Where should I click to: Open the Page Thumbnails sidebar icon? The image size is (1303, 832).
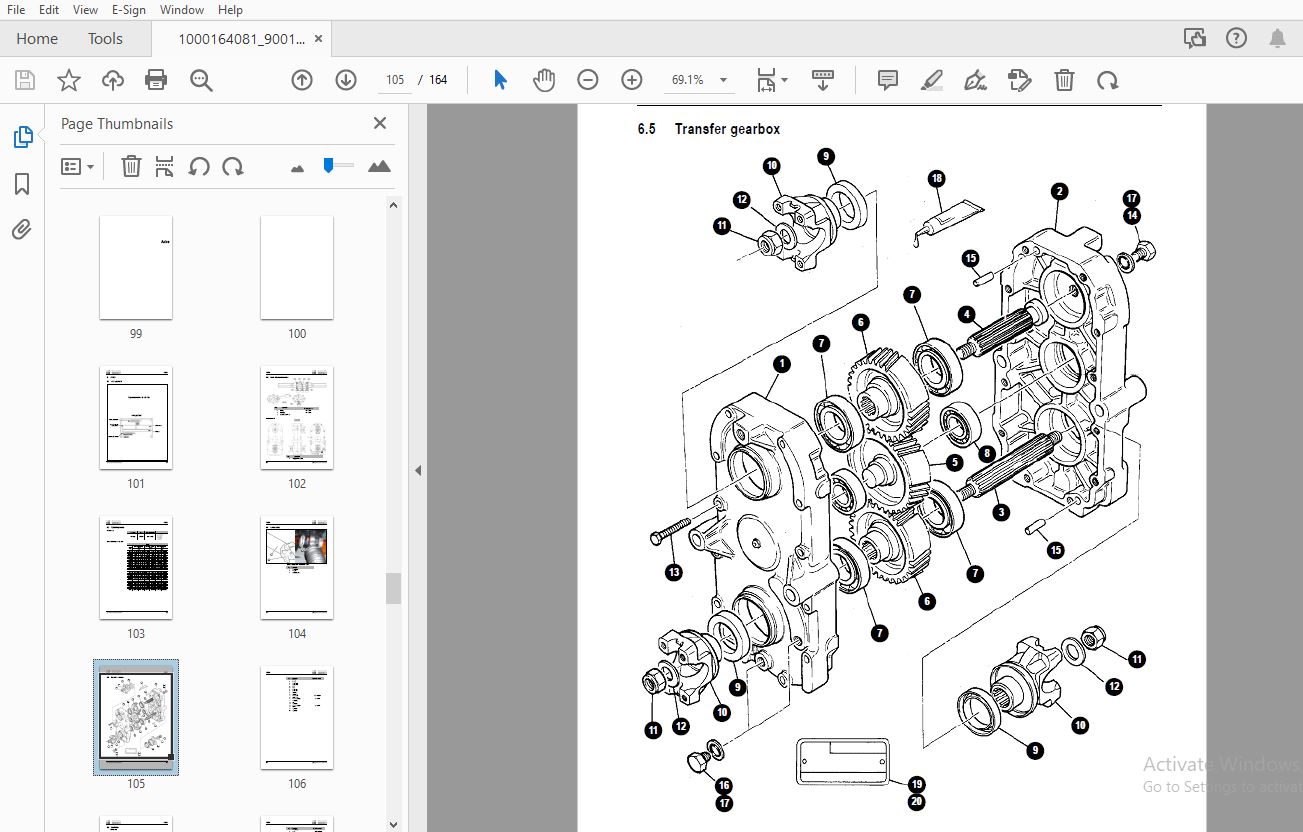click(x=23, y=137)
